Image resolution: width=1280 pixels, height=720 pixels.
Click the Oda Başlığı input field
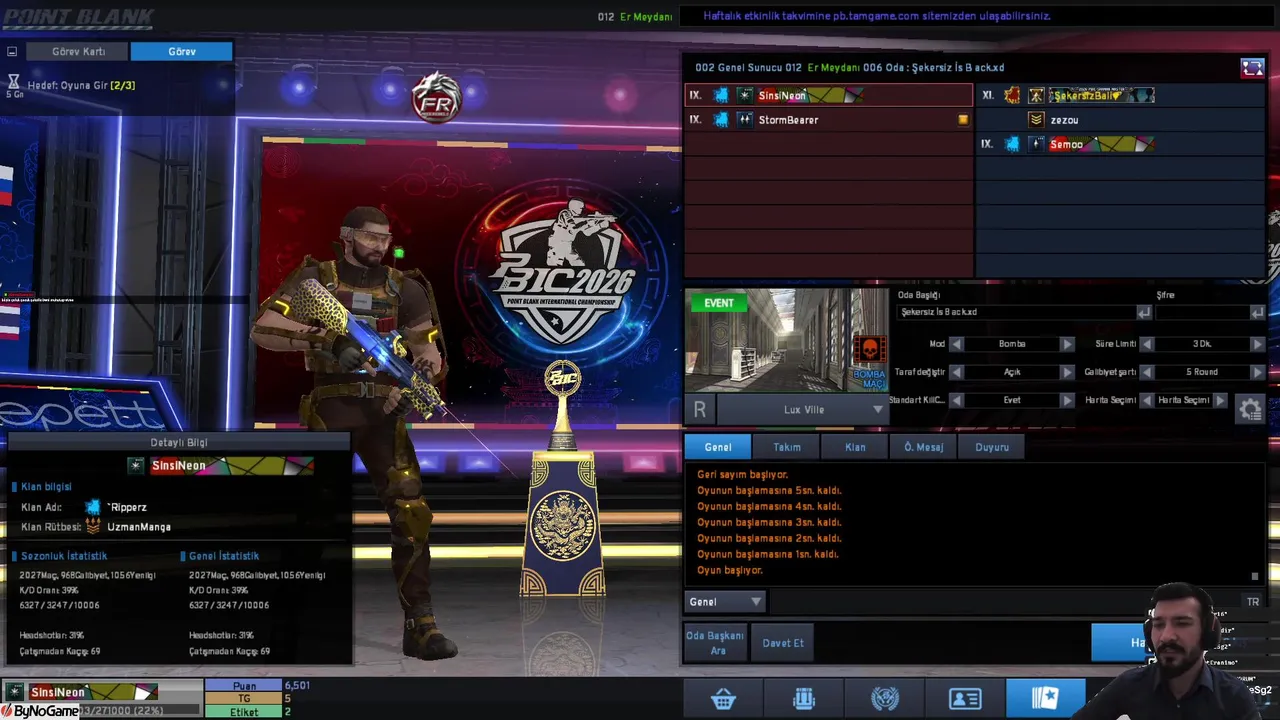tap(1017, 312)
